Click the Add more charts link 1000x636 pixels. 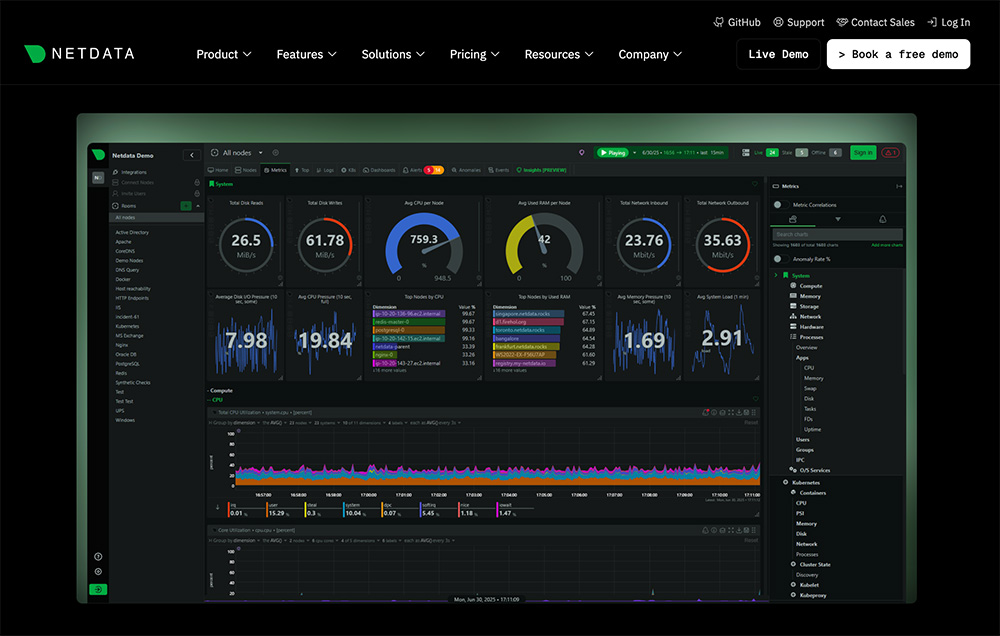(886, 245)
